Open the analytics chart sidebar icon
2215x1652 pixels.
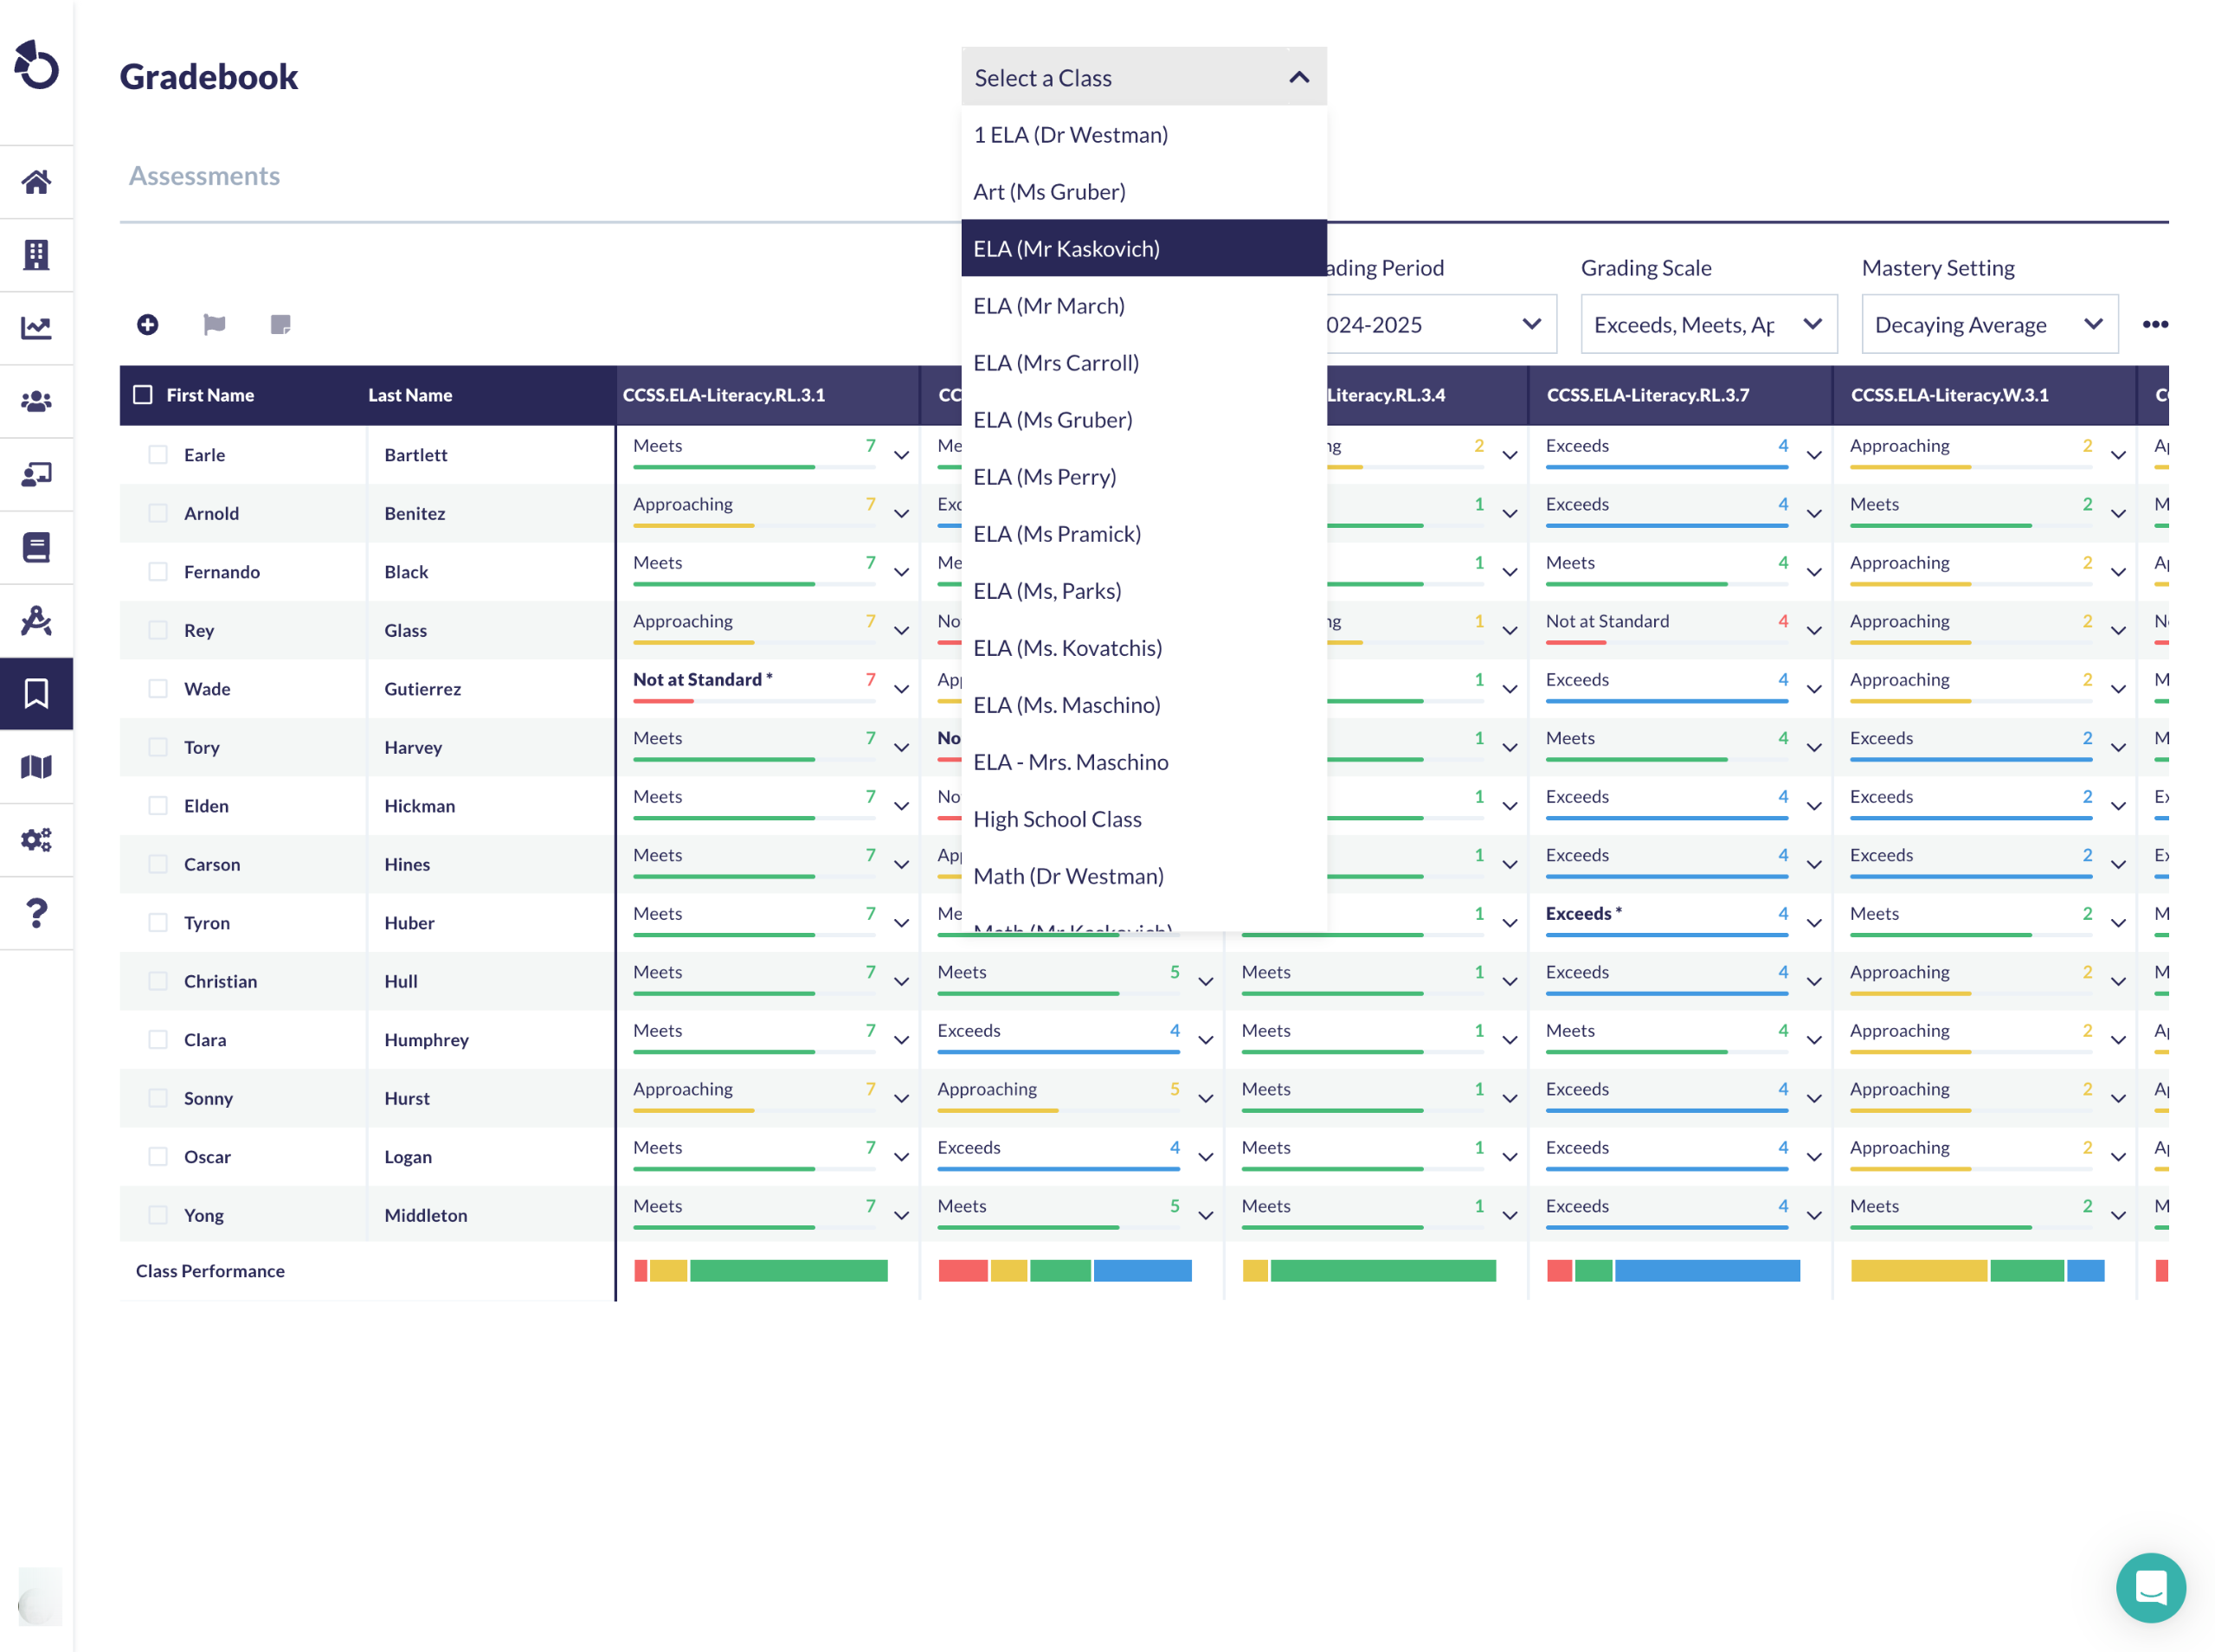coord(36,328)
